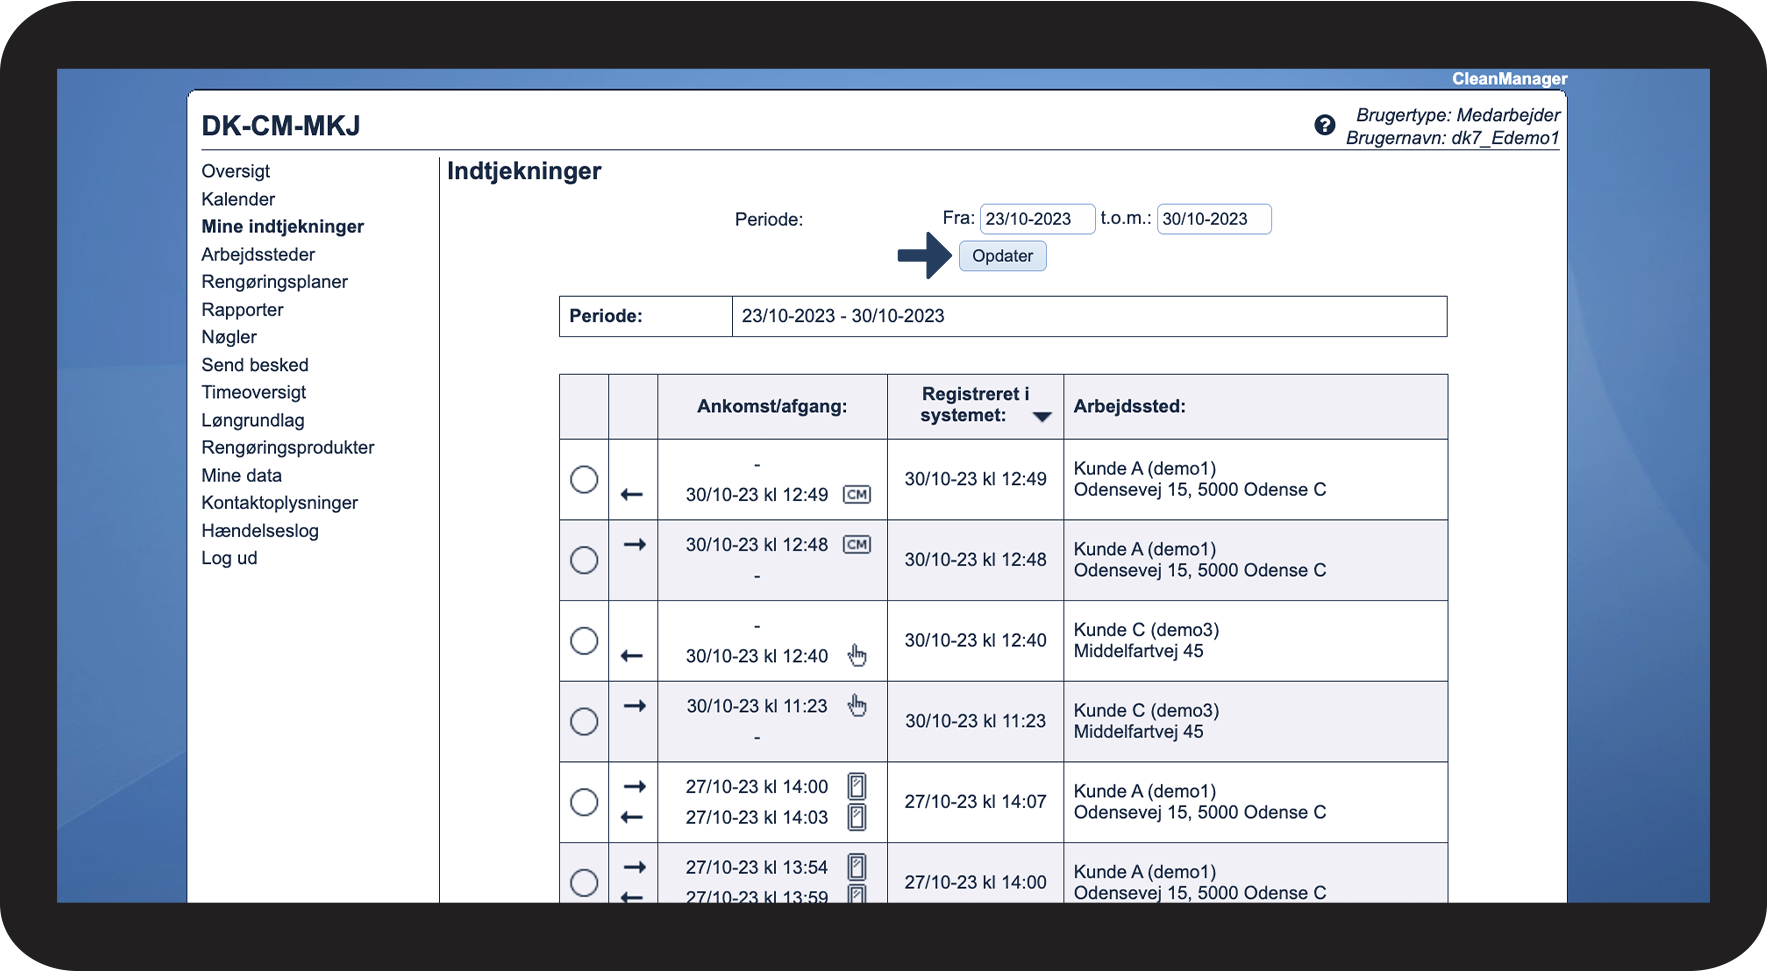The width and height of the screenshot is (1767, 971).
Task: Open Rapporter menu item
Action: click(x=243, y=310)
